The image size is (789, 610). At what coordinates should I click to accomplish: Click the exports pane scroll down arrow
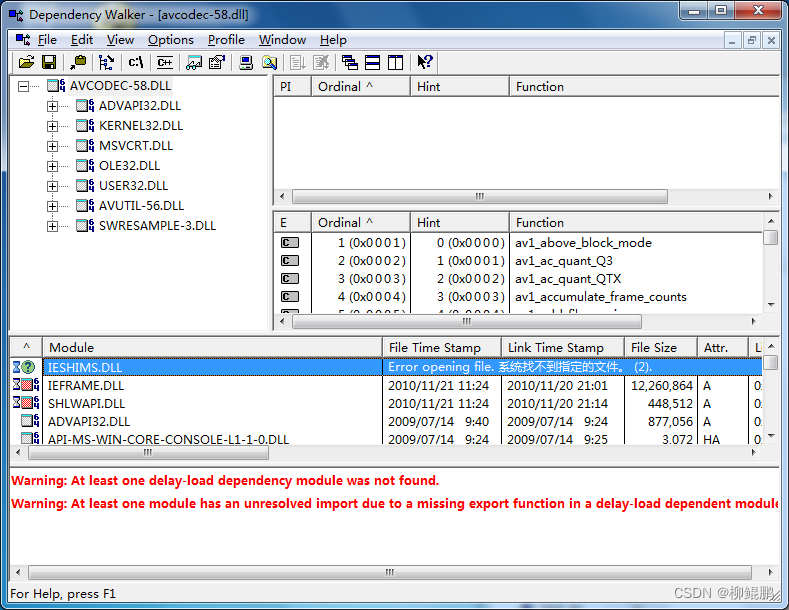[771, 304]
